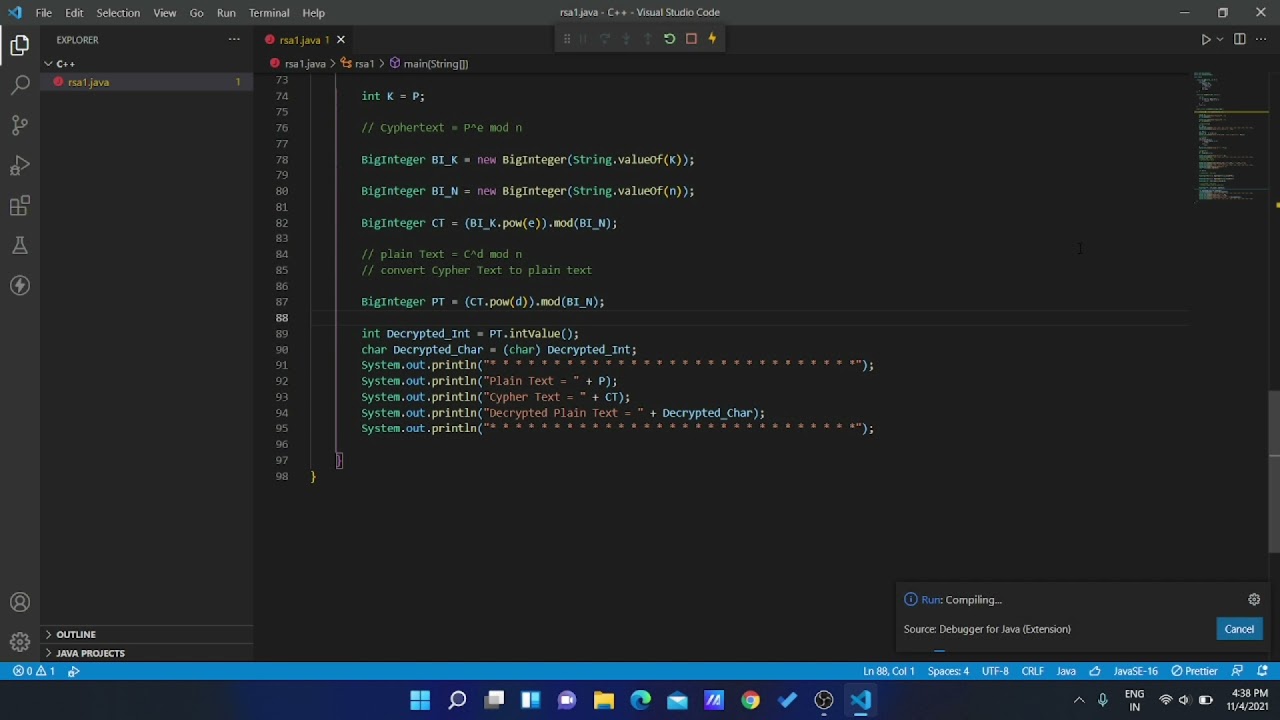Open the Source Control view
This screenshot has width=1280, height=720.
click(20, 125)
